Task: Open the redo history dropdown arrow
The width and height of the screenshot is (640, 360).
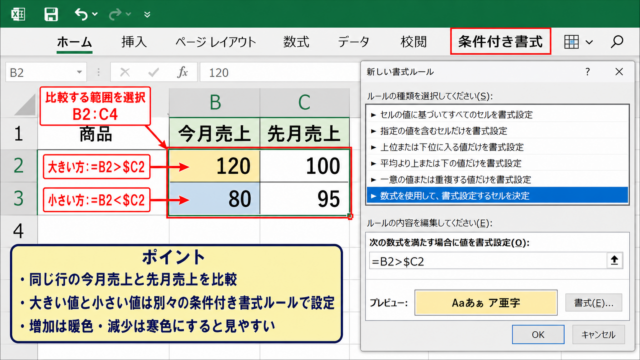Action: coord(128,14)
